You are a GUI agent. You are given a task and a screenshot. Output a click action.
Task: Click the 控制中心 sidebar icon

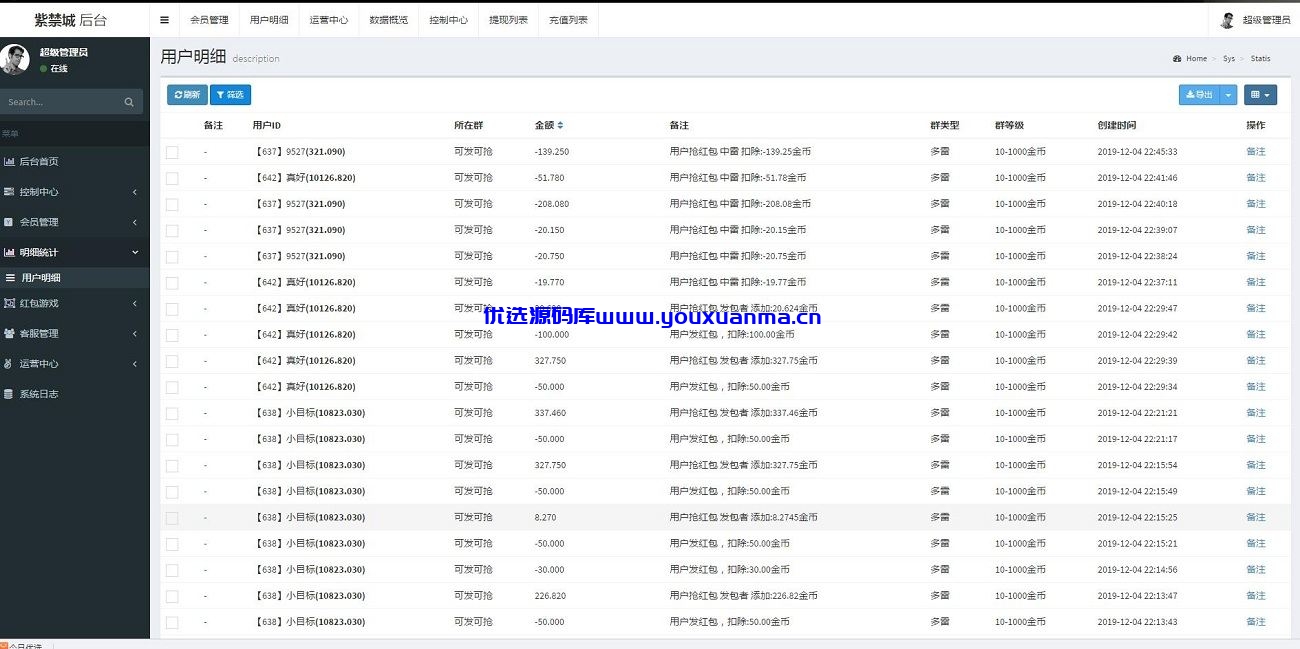pyautogui.click(x=9, y=192)
